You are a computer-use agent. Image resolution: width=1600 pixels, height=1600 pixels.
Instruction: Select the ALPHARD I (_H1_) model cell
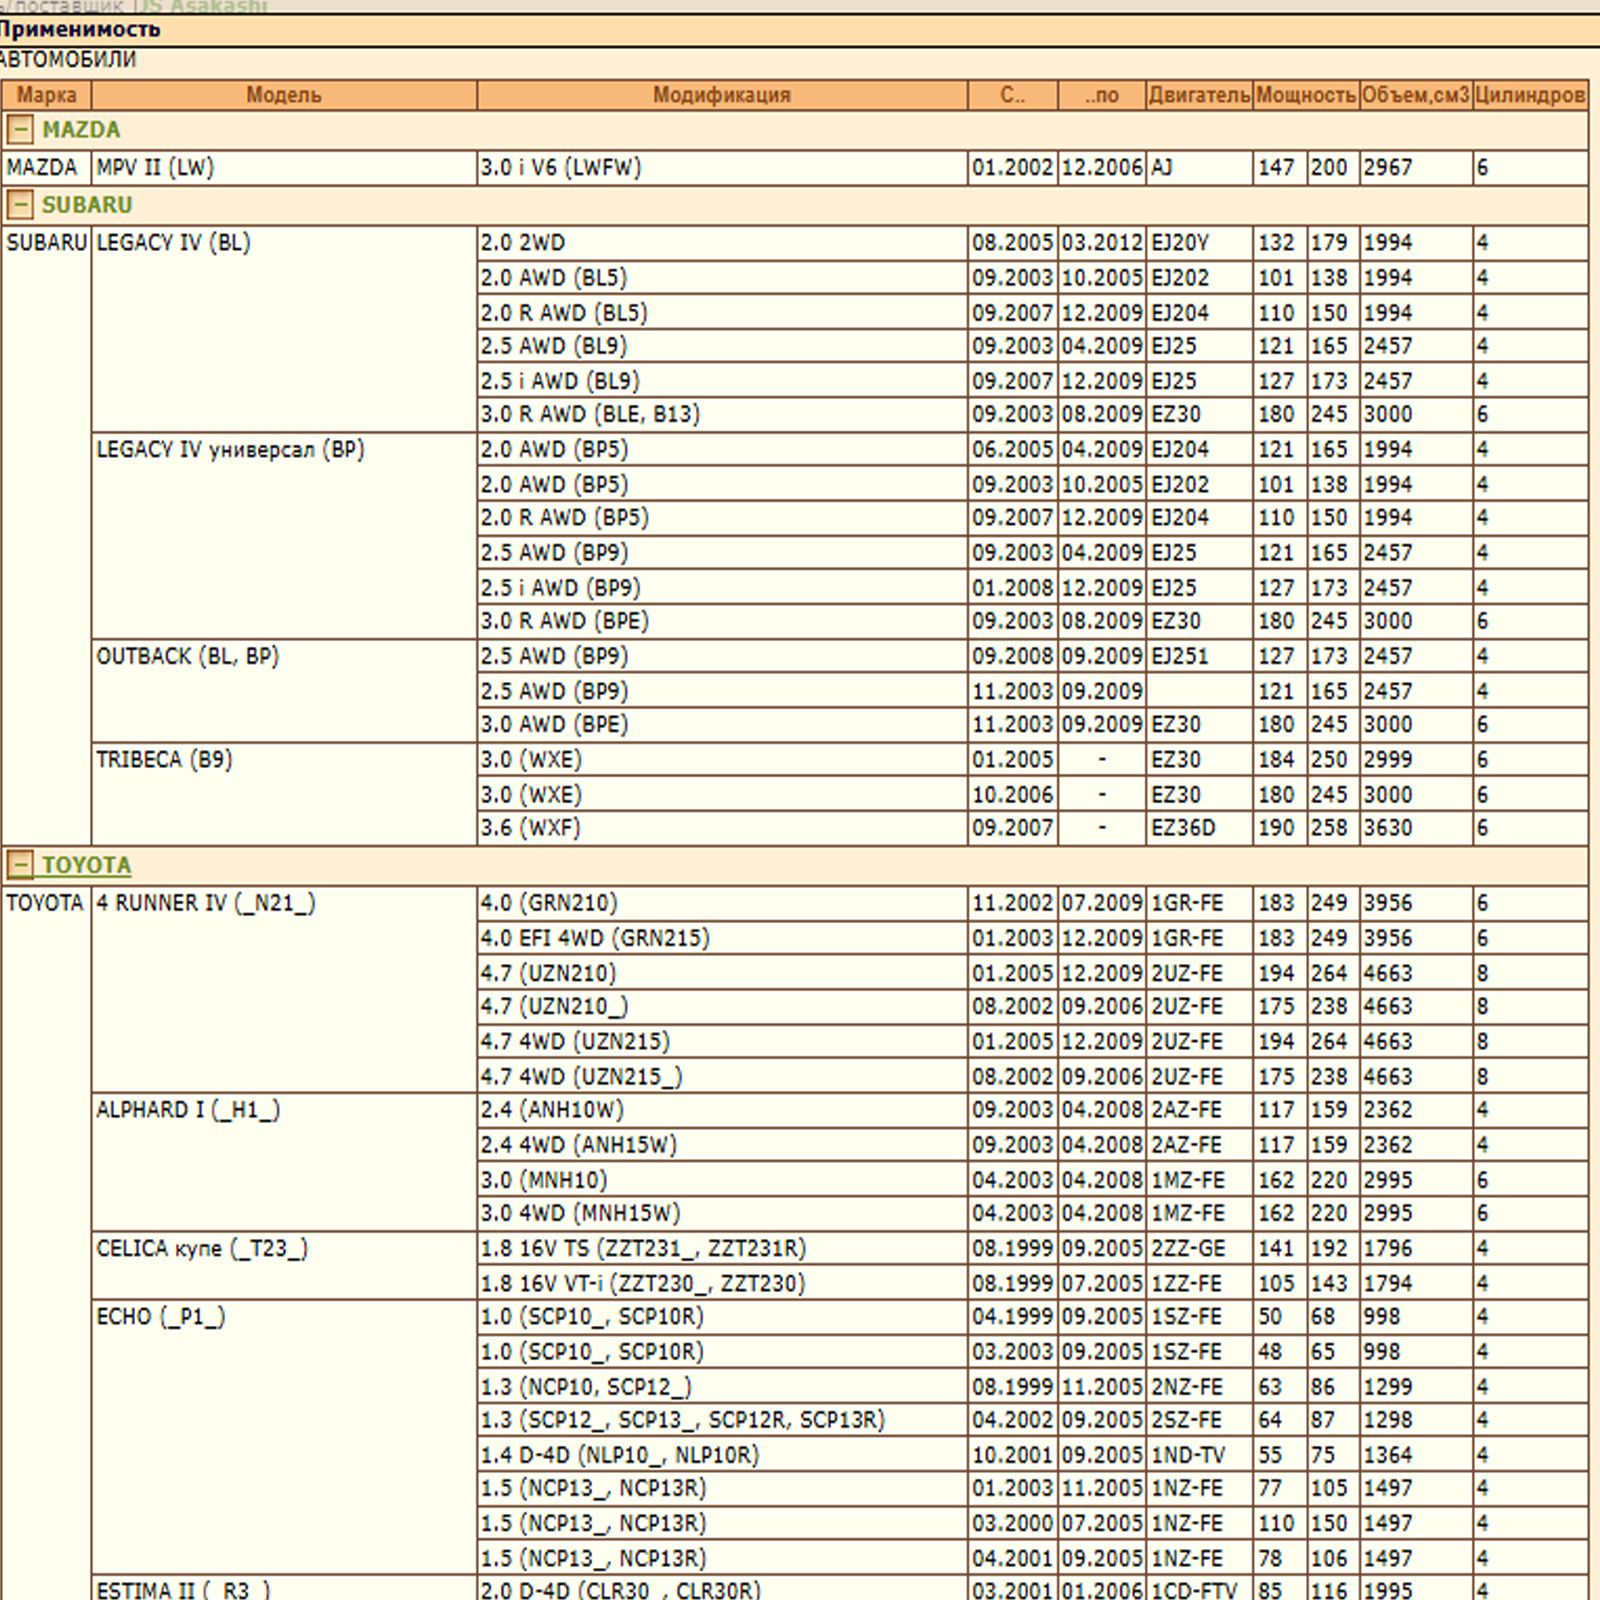(188, 1110)
